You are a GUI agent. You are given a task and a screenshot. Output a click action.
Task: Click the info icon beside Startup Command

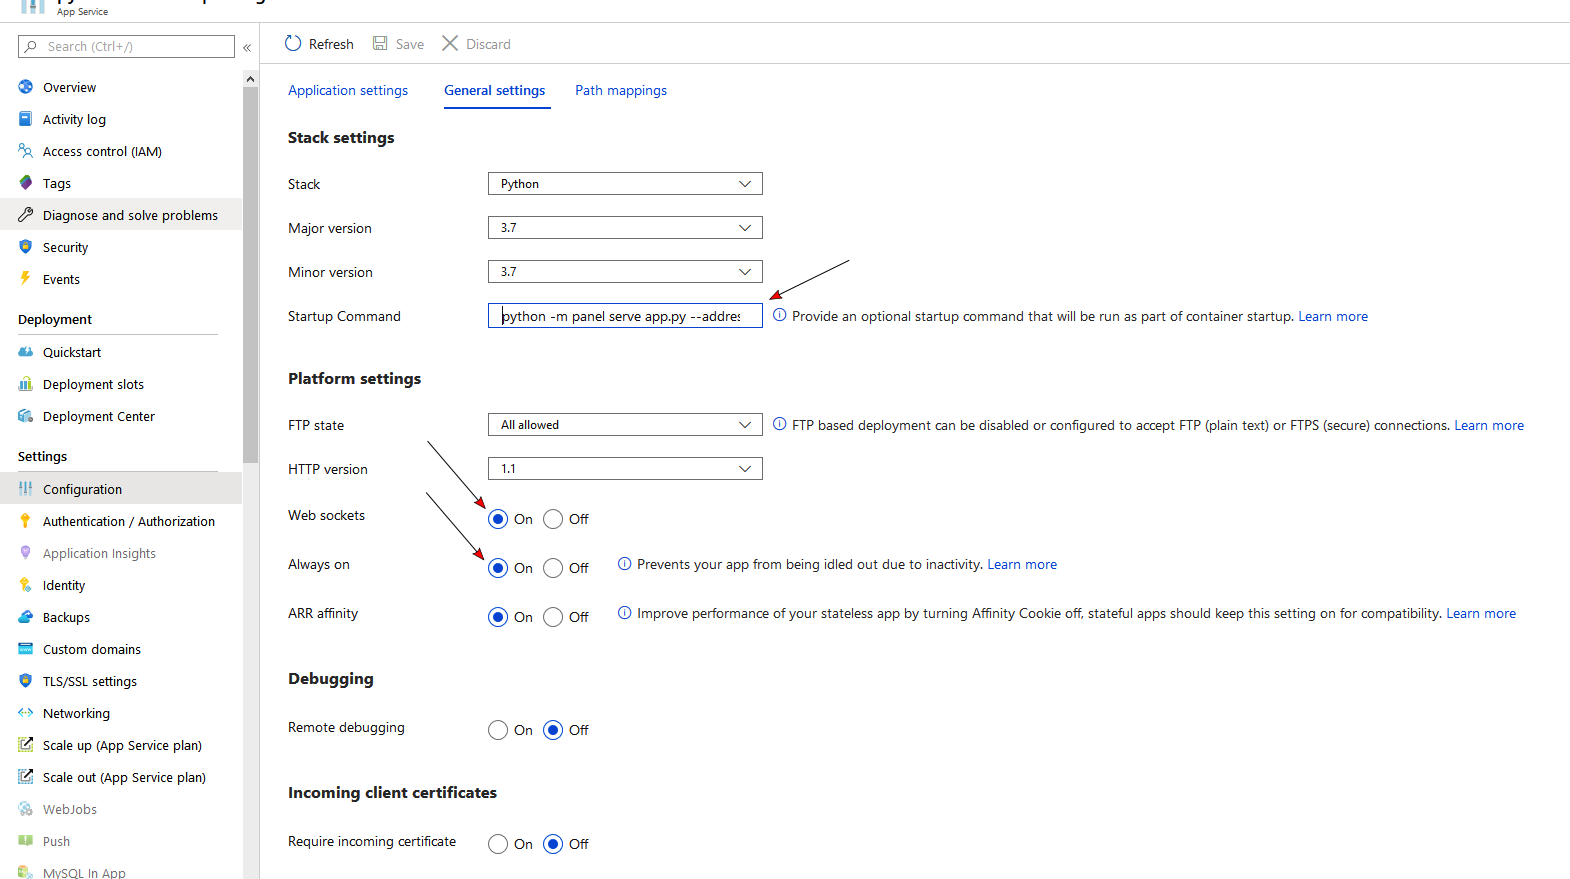[780, 315]
